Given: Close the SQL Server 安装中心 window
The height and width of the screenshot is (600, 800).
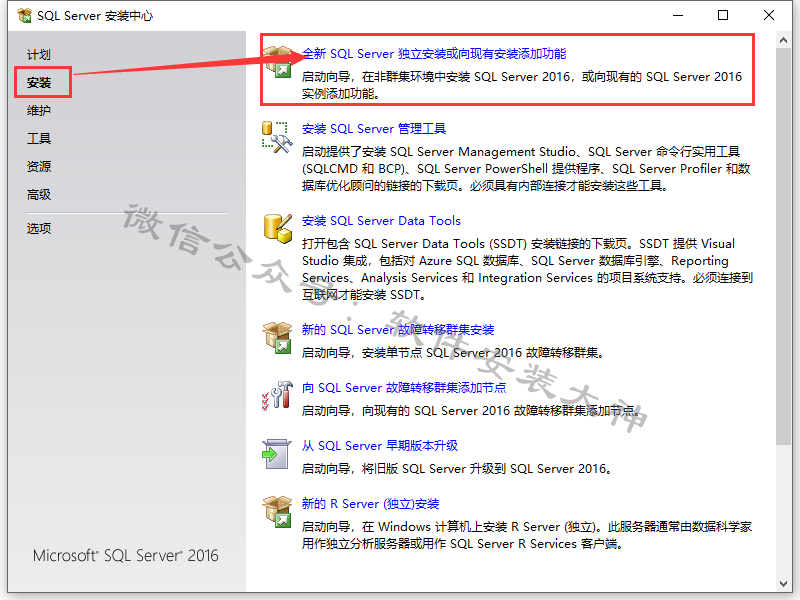Looking at the screenshot, I should (x=769, y=16).
